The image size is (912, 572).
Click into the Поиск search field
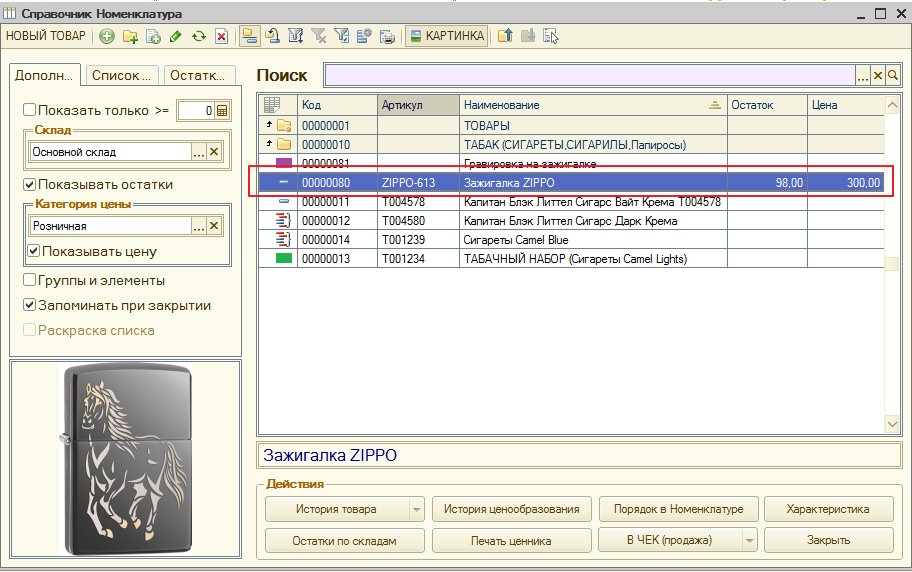click(x=590, y=75)
